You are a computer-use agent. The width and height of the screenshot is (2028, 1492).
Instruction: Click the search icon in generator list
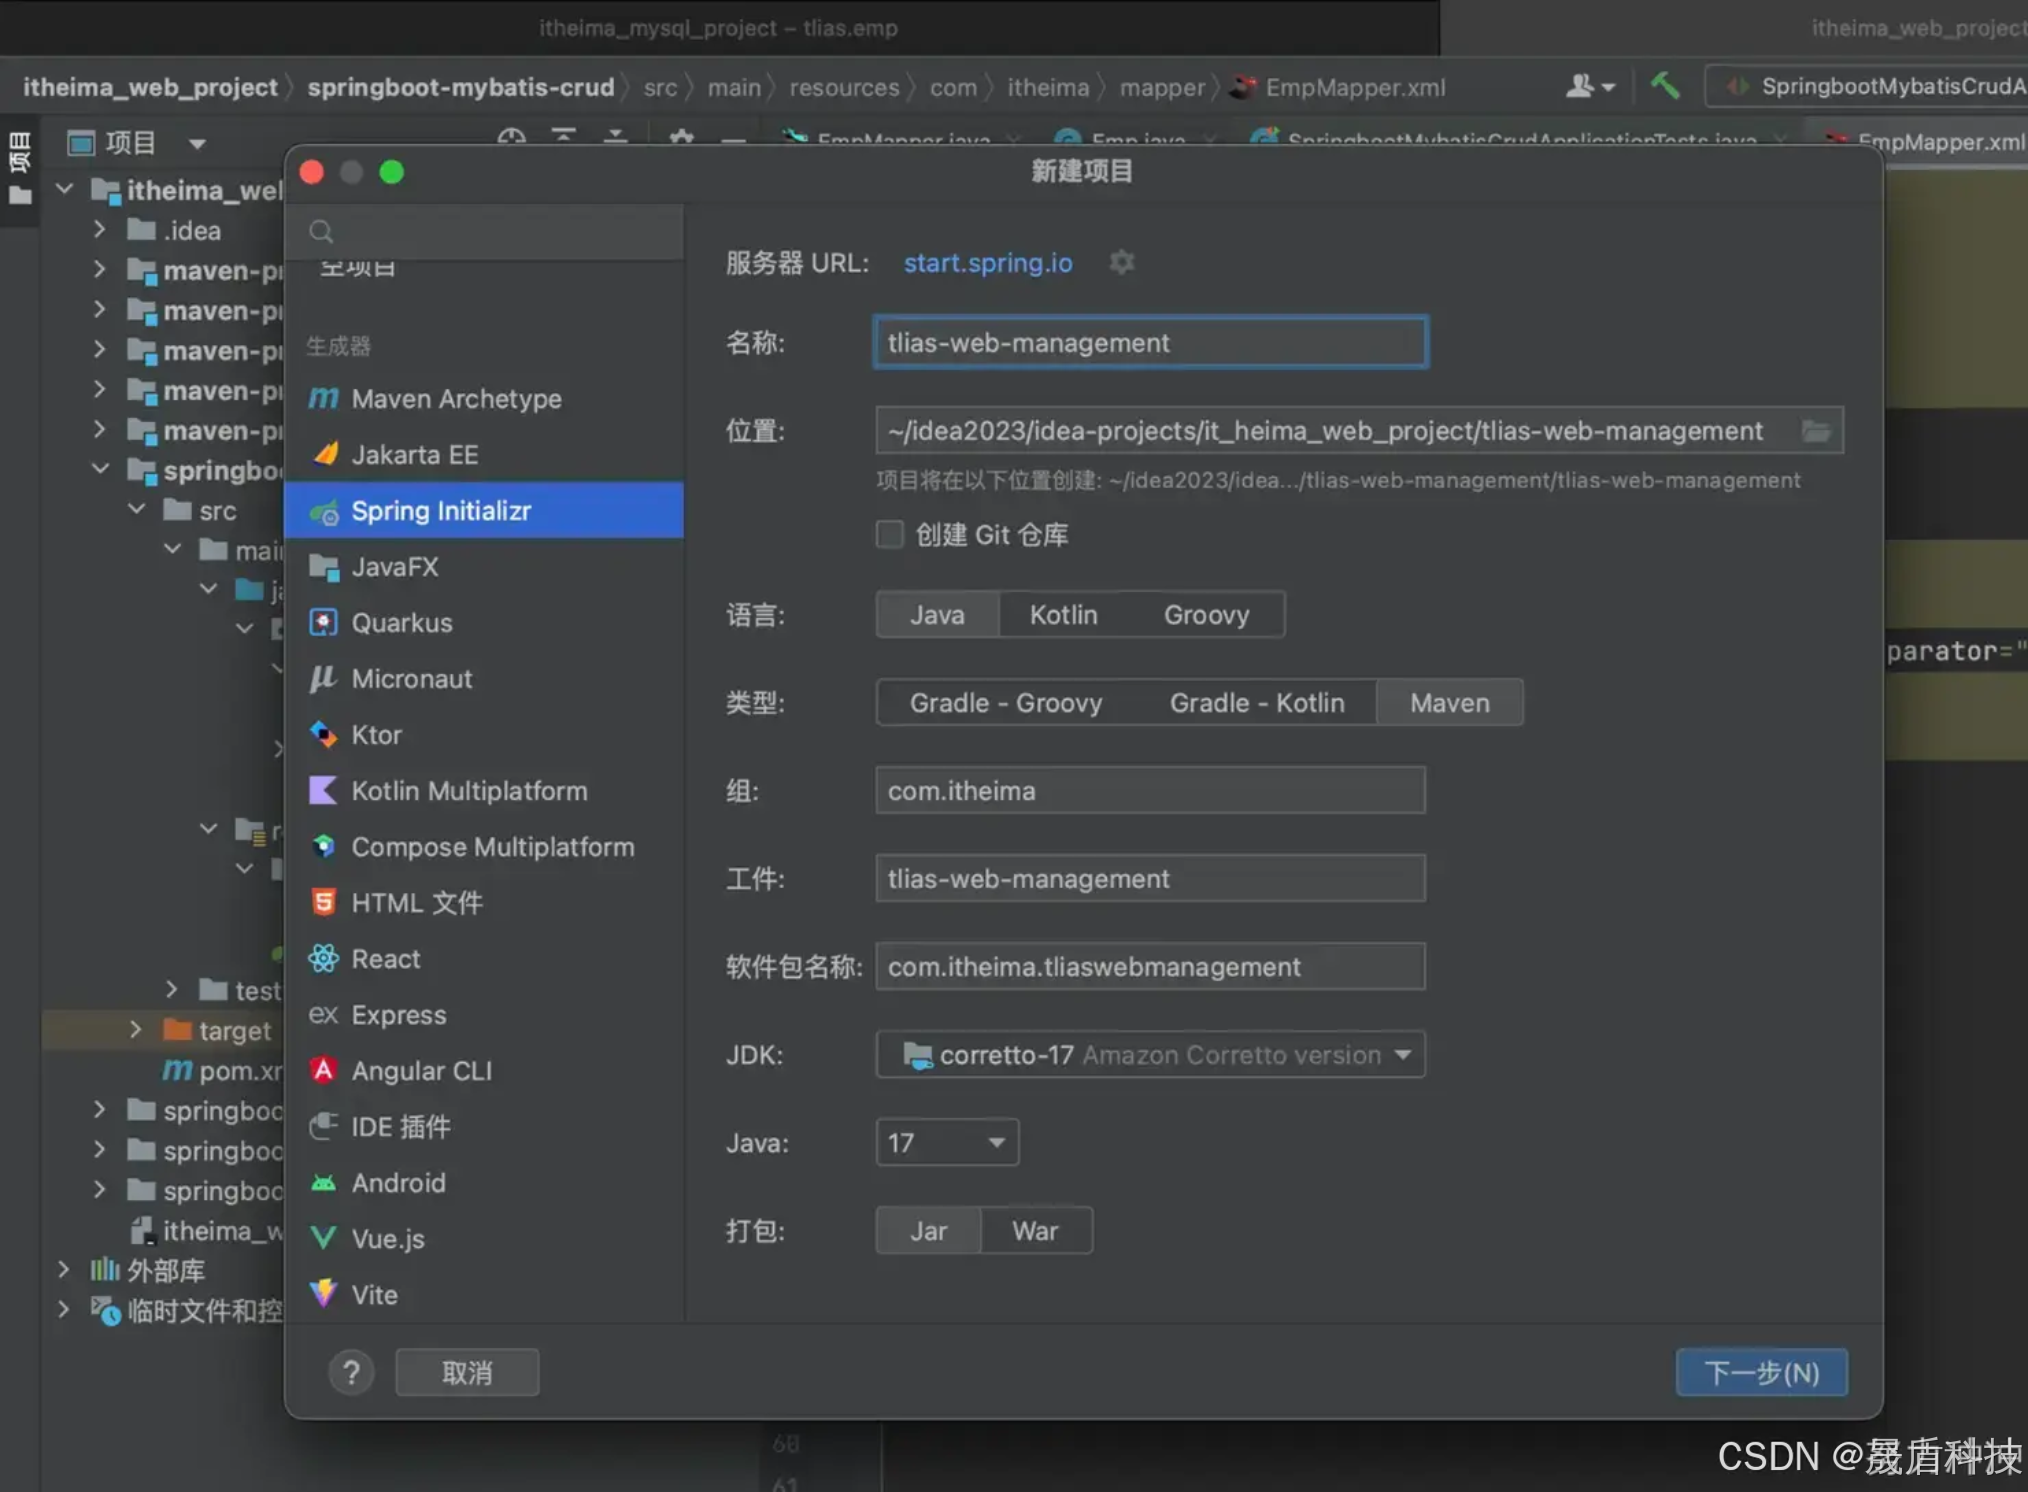point(321,232)
